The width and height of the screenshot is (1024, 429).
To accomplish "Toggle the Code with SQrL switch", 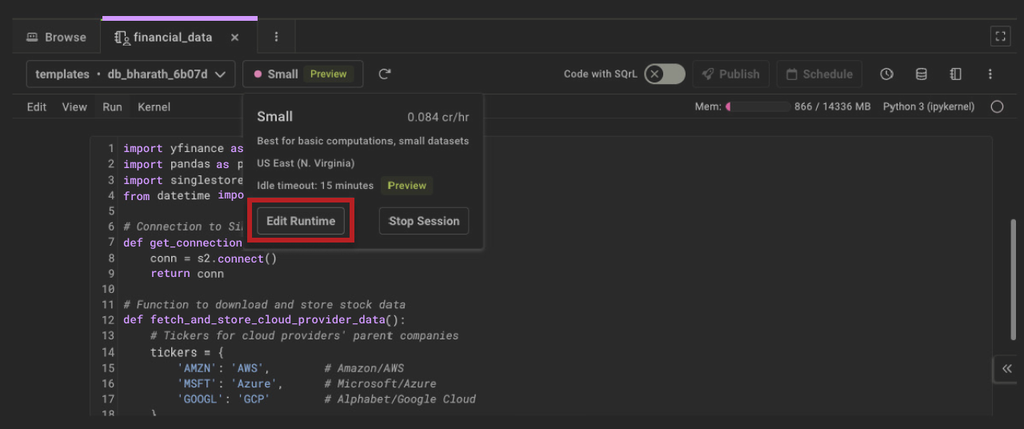I will pyautogui.click(x=664, y=74).
